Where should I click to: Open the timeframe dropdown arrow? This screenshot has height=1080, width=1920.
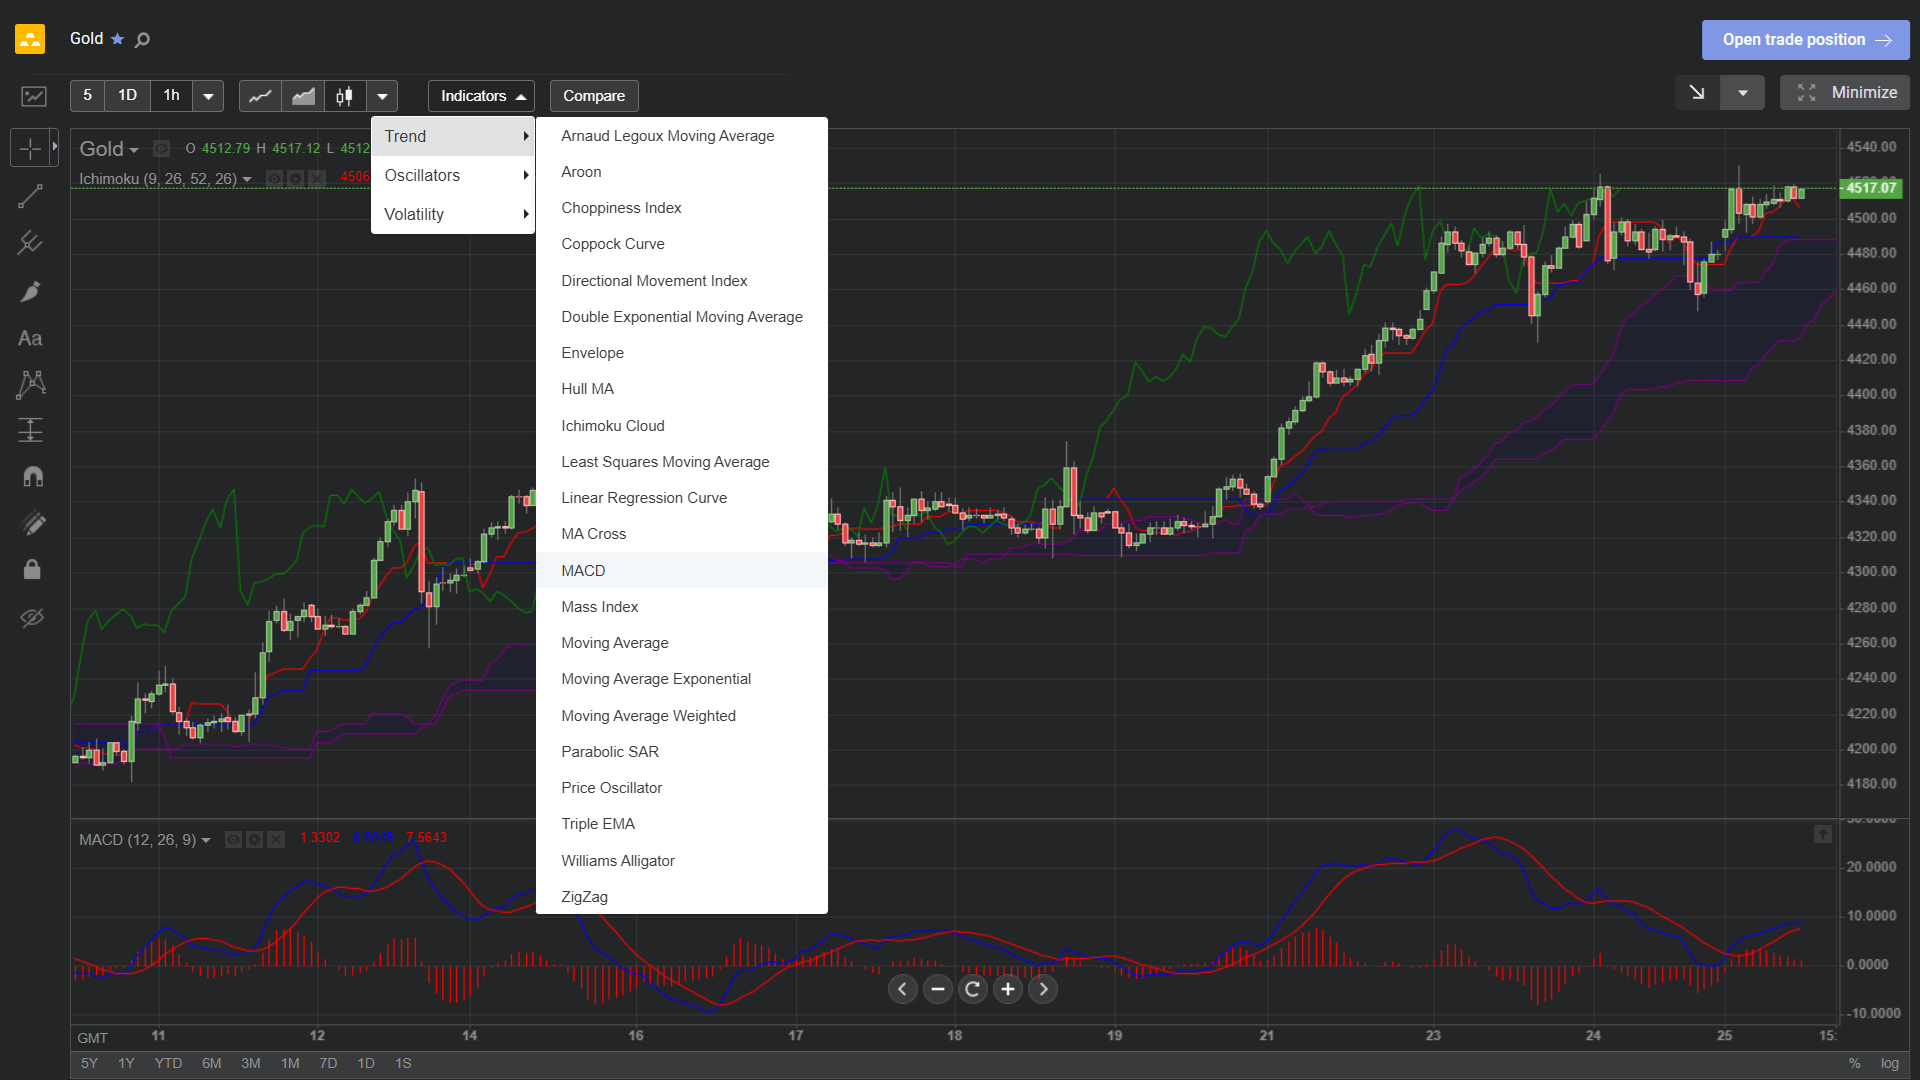click(208, 96)
